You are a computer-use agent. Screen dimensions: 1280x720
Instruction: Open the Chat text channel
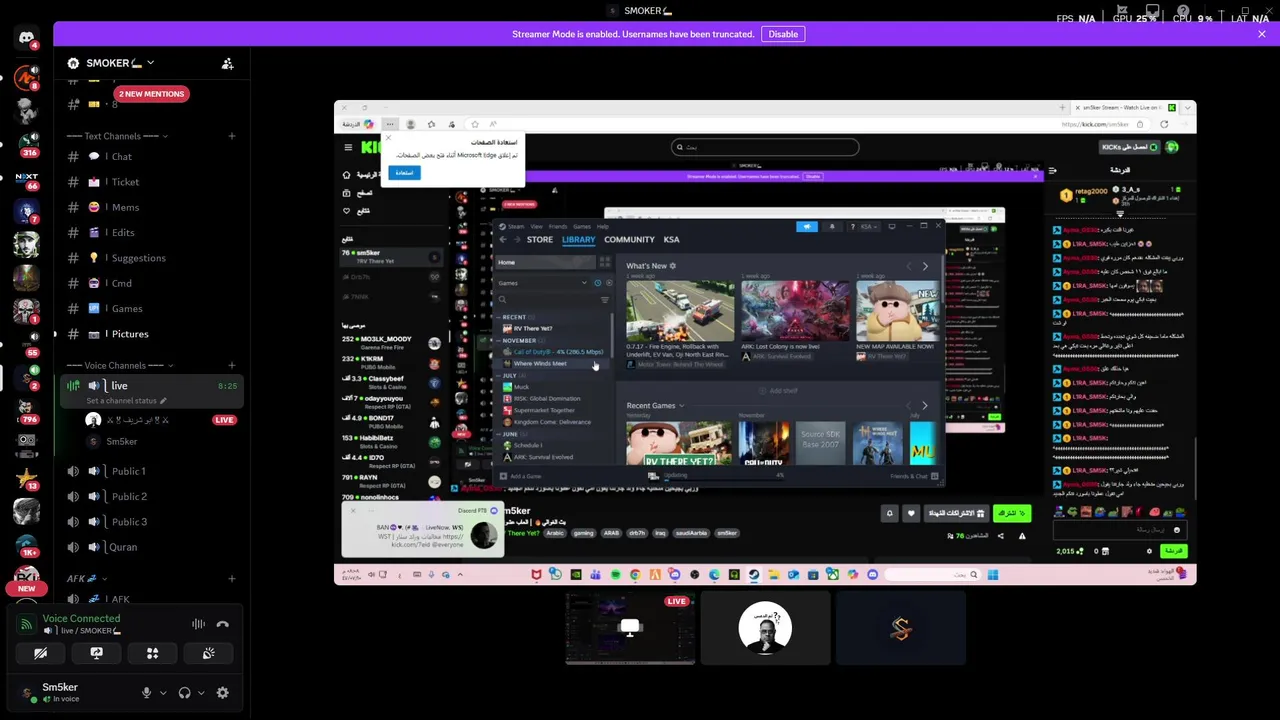153,156
